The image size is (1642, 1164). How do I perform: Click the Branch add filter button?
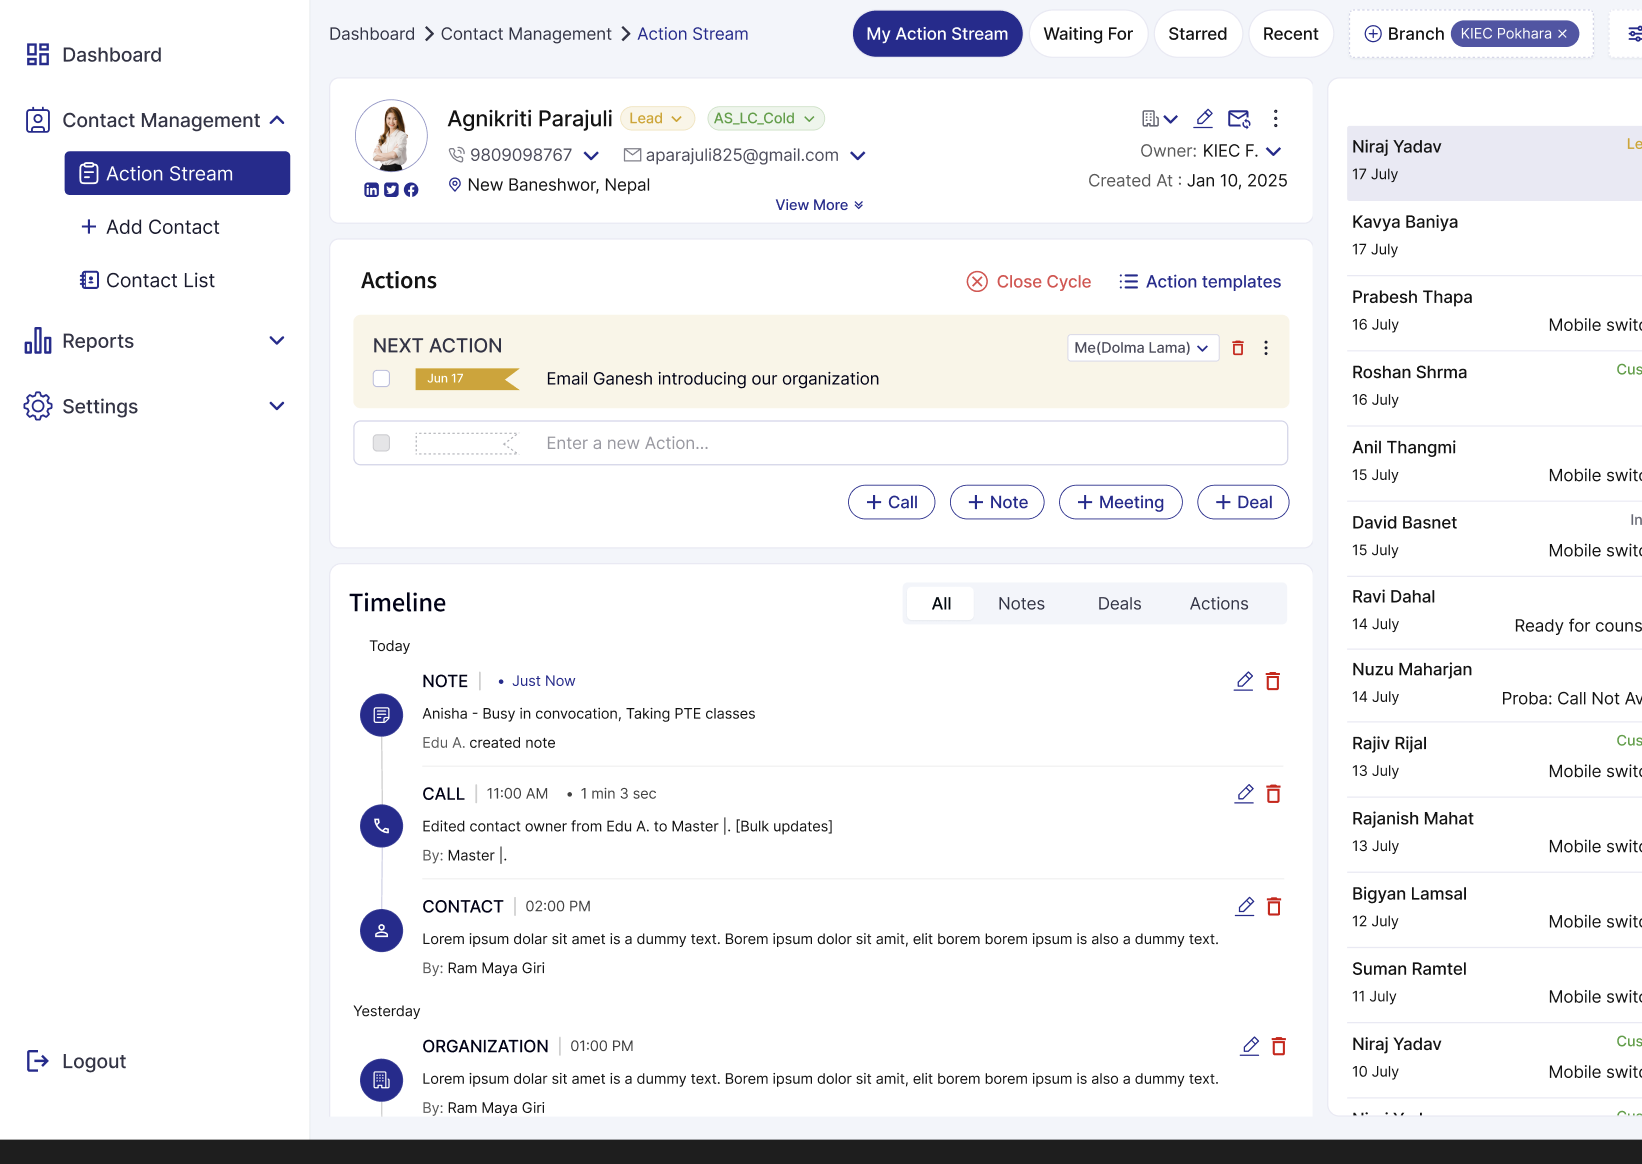pos(1405,34)
